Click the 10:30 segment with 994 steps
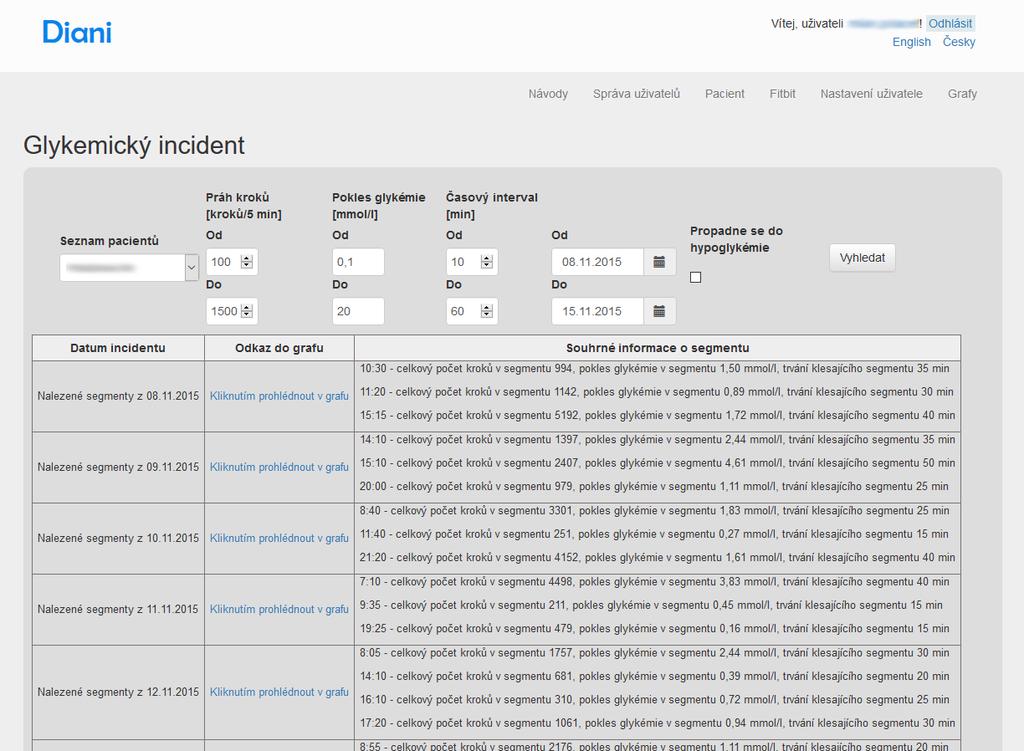The width and height of the screenshot is (1024, 751). coord(654,368)
